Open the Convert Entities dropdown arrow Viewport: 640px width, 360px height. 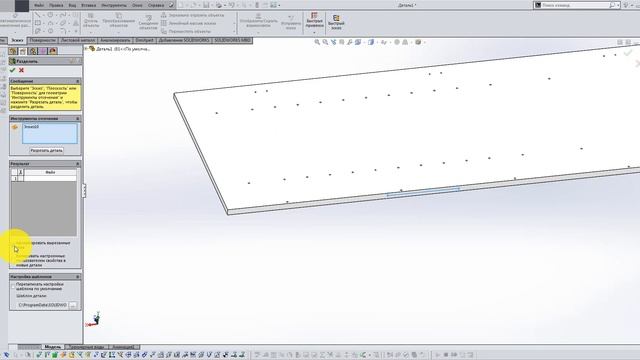pyautogui.click(x=118, y=32)
